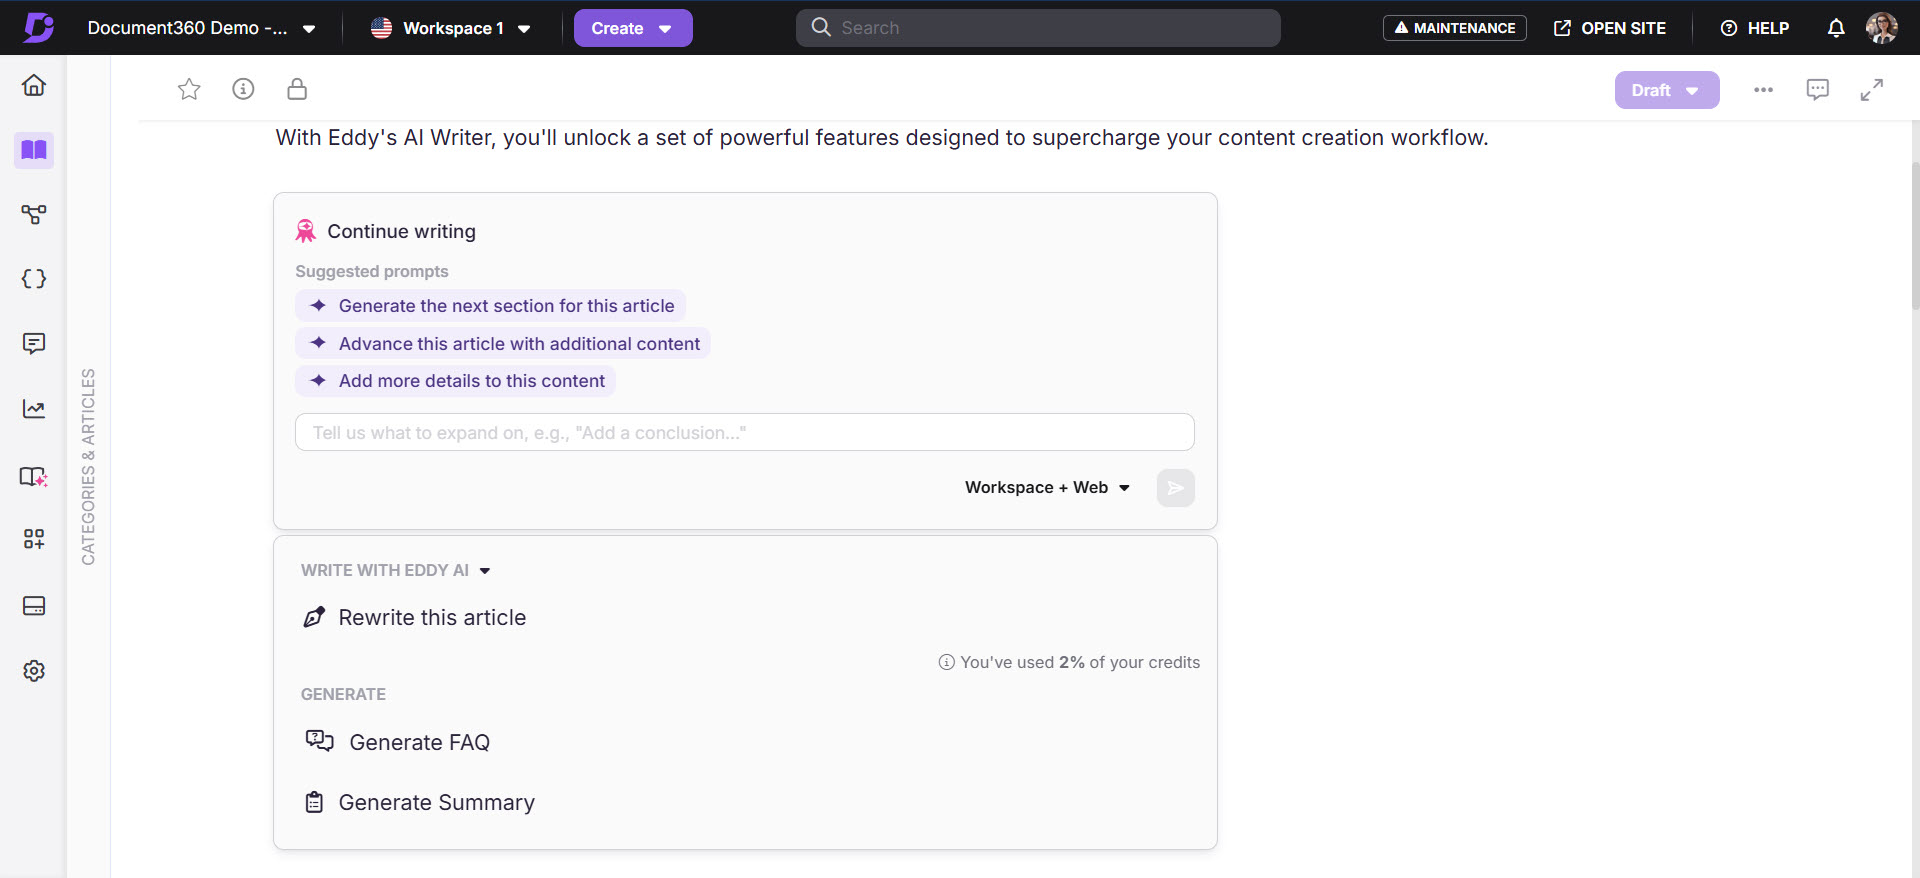Click the credits info icon
1920x878 pixels.
(946, 662)
